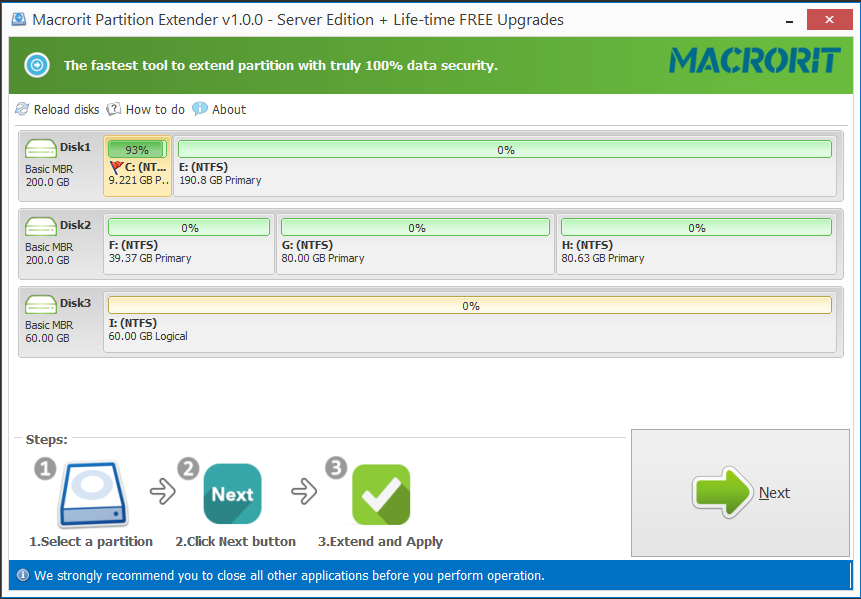Click the Disk3 drive icon
Viewport: 861px width, 599px height.
tap(41, 304)
